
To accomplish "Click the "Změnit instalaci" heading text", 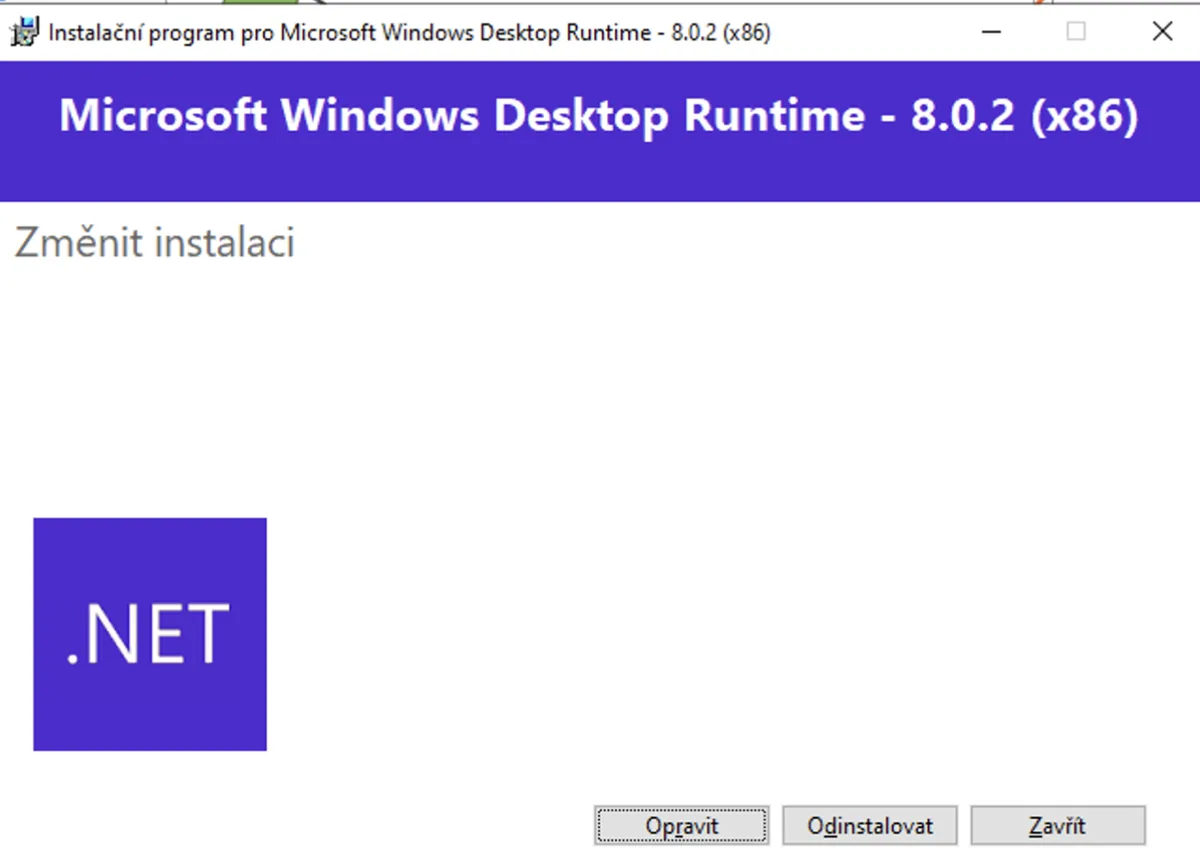I will (154, 243).
